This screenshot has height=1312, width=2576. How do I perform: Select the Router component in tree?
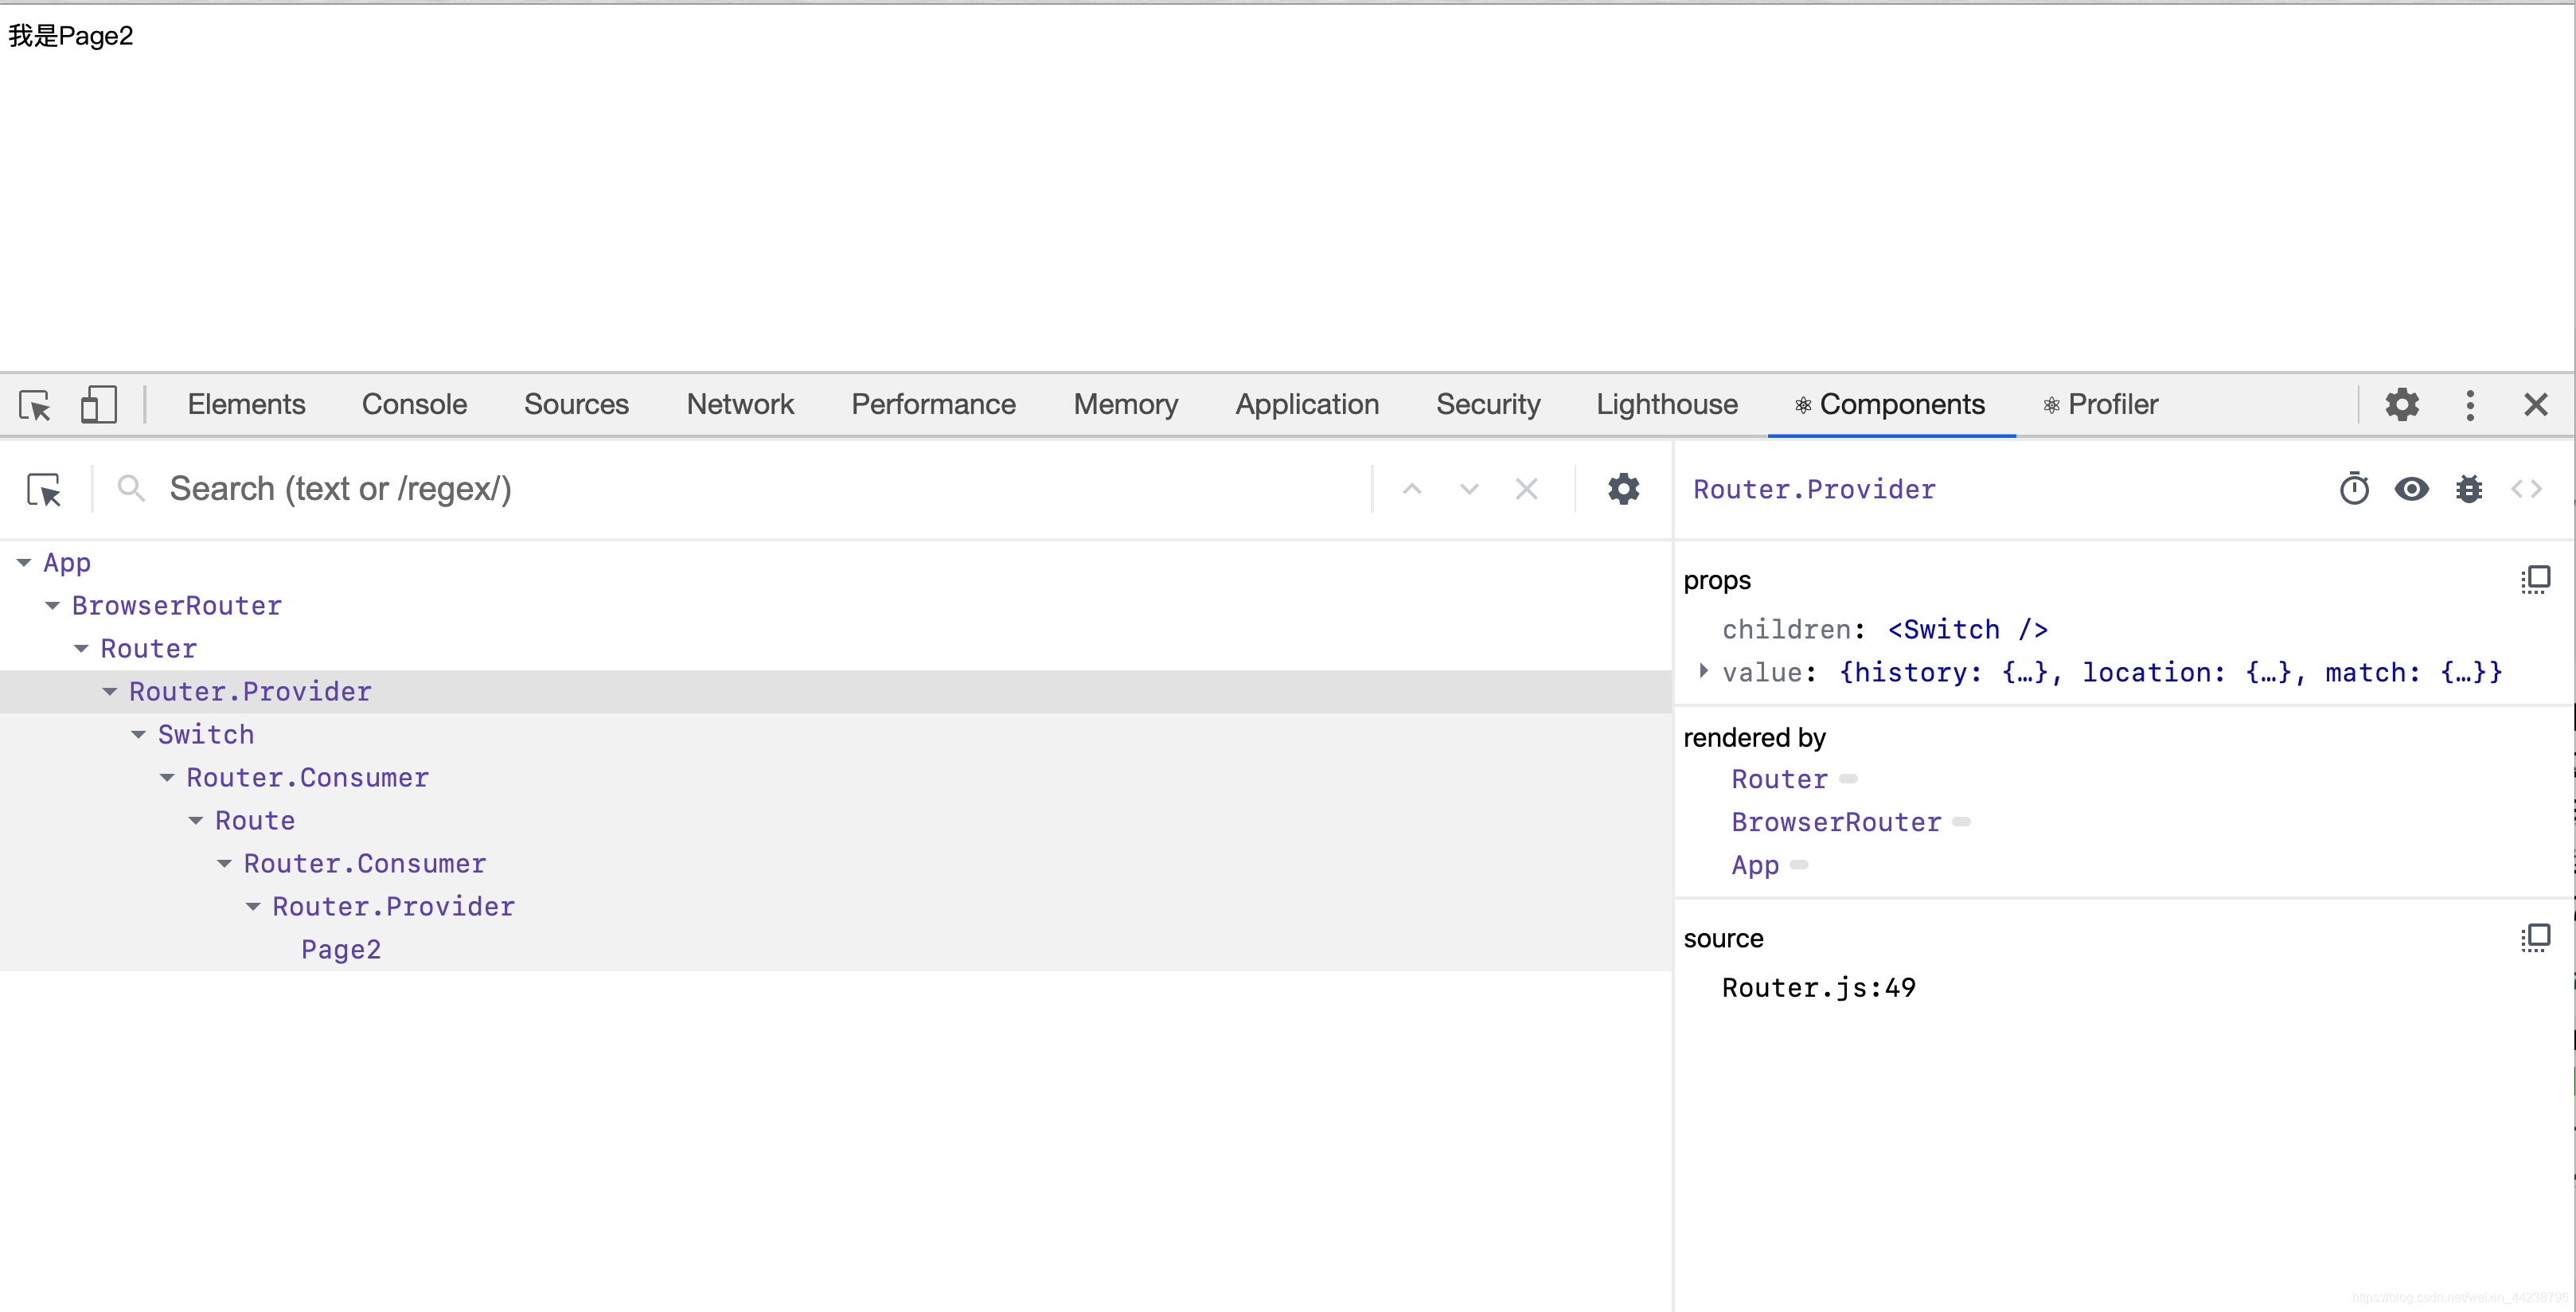point(149,649)
